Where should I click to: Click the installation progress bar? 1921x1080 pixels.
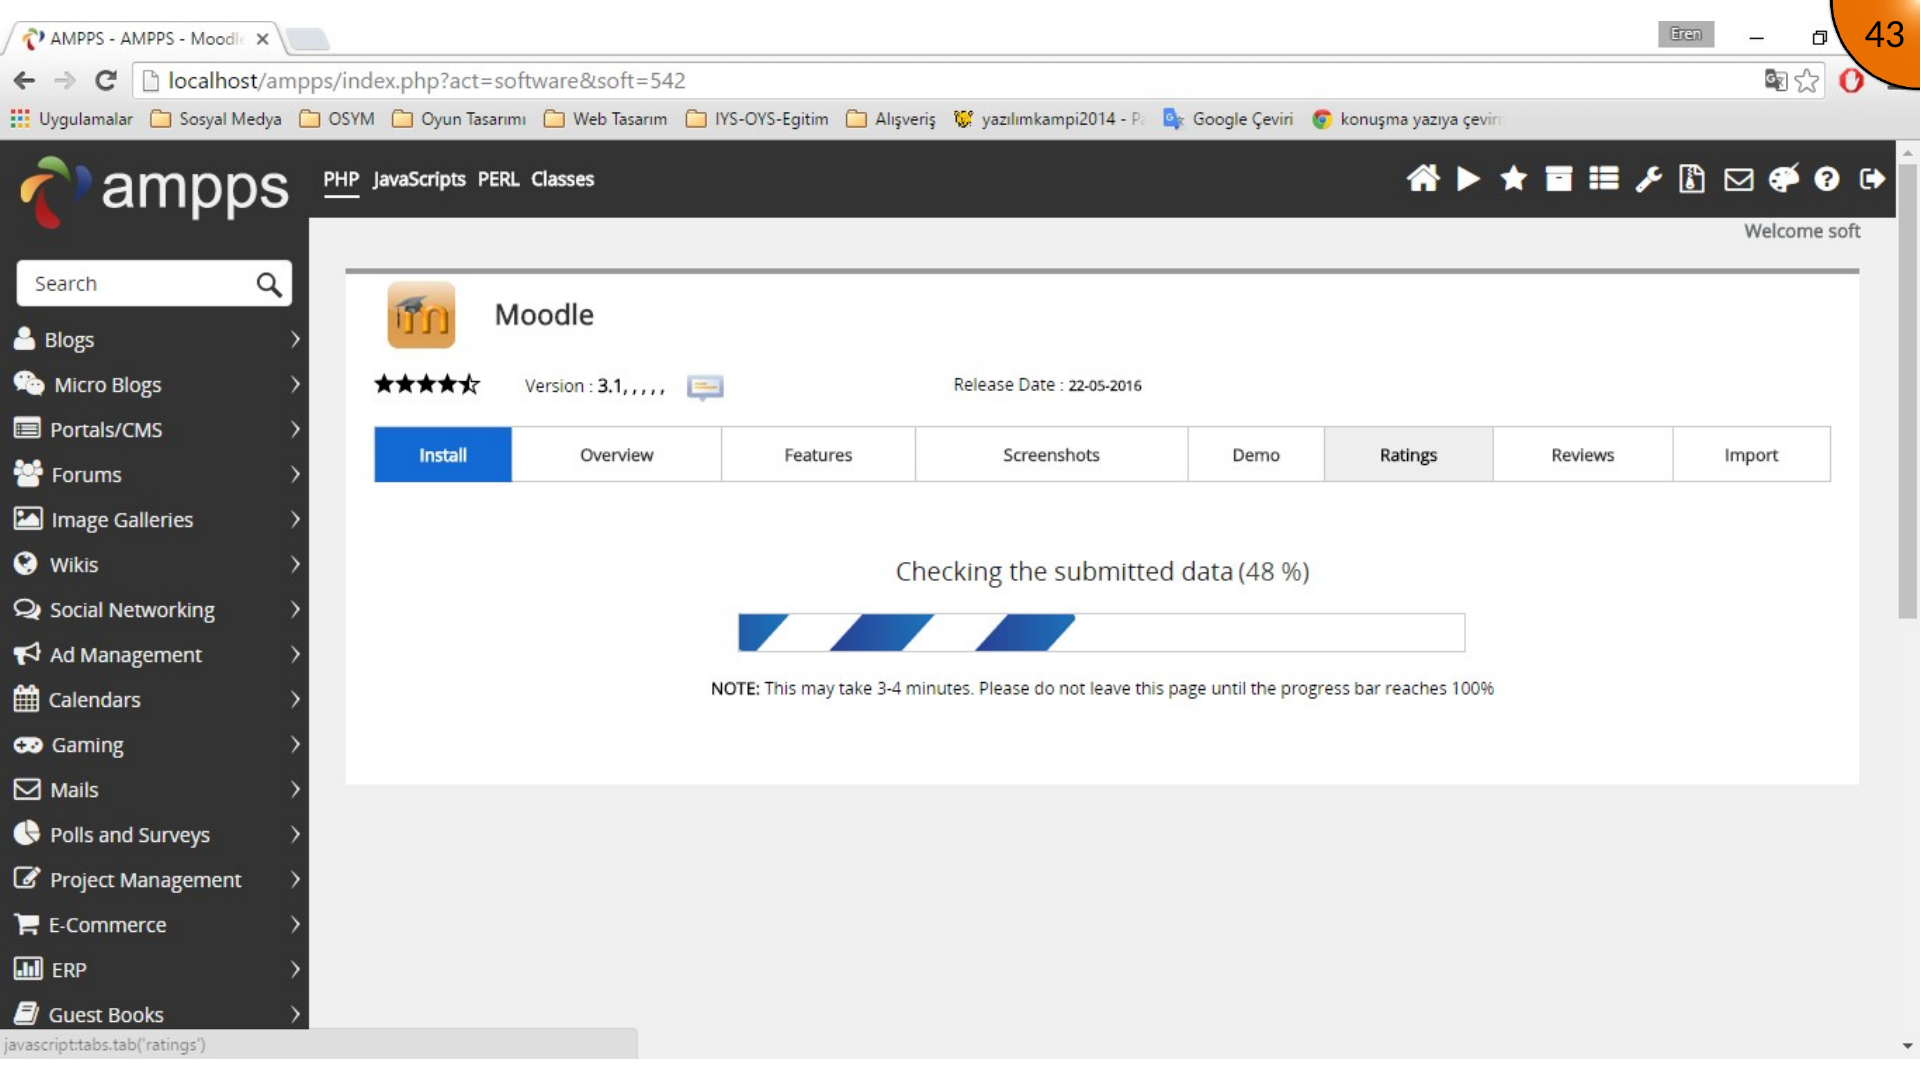point(1101,632)
